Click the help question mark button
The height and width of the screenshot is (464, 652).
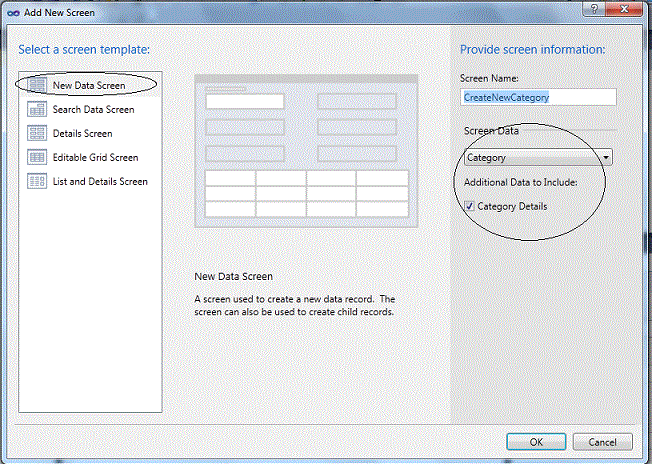pos(594,9)
